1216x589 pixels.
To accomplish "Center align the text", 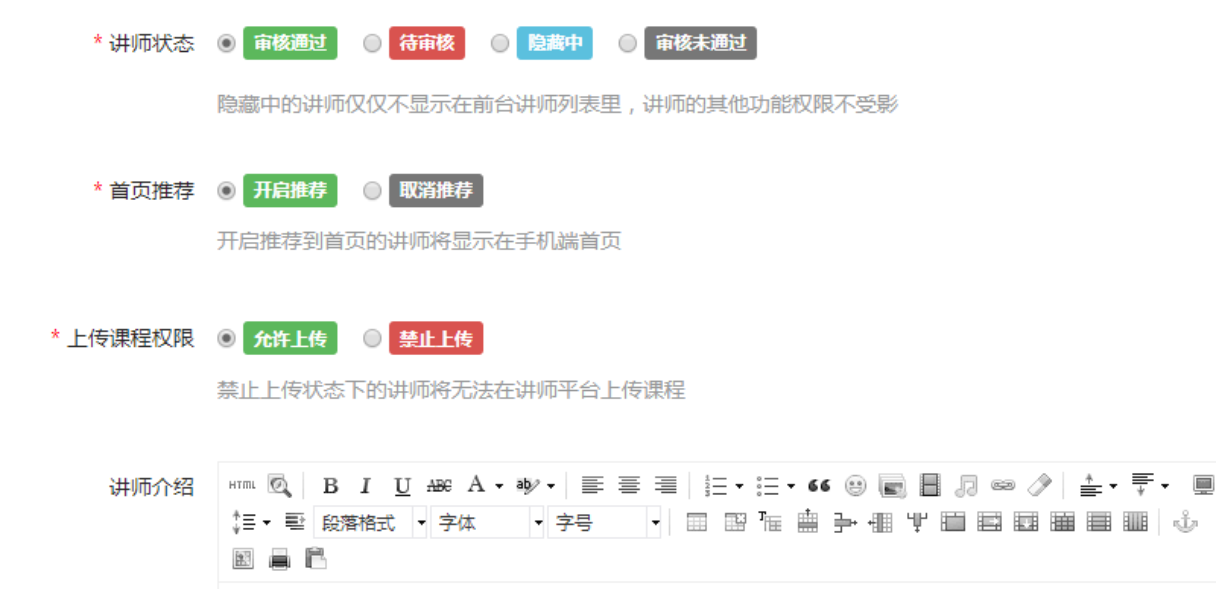I will [629, 486].
